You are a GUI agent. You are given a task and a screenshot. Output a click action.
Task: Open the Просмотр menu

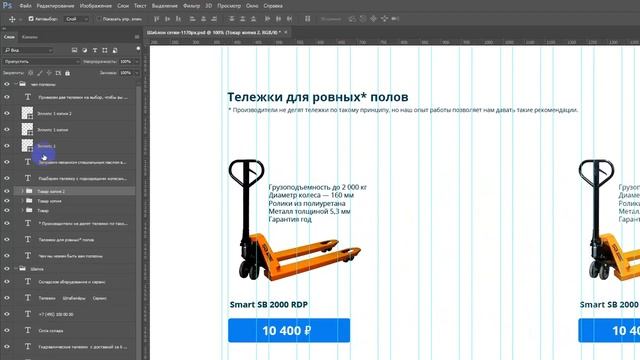[x=229, y=6]
